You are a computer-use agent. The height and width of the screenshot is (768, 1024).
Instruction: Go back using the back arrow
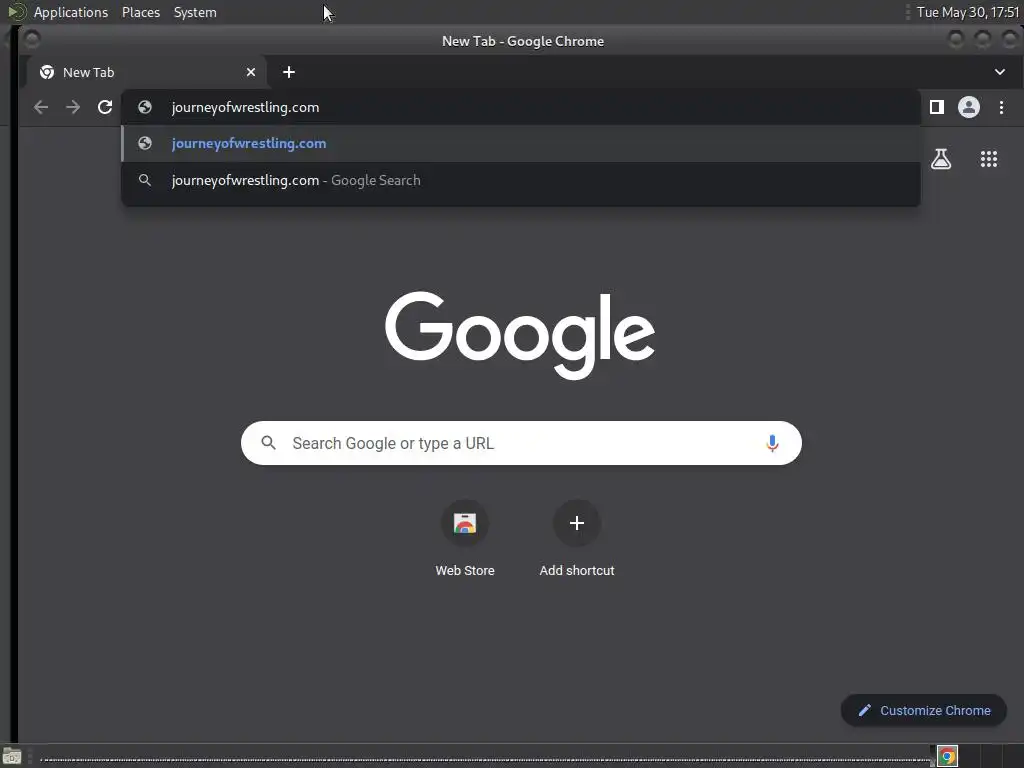(x=41, y=107)
